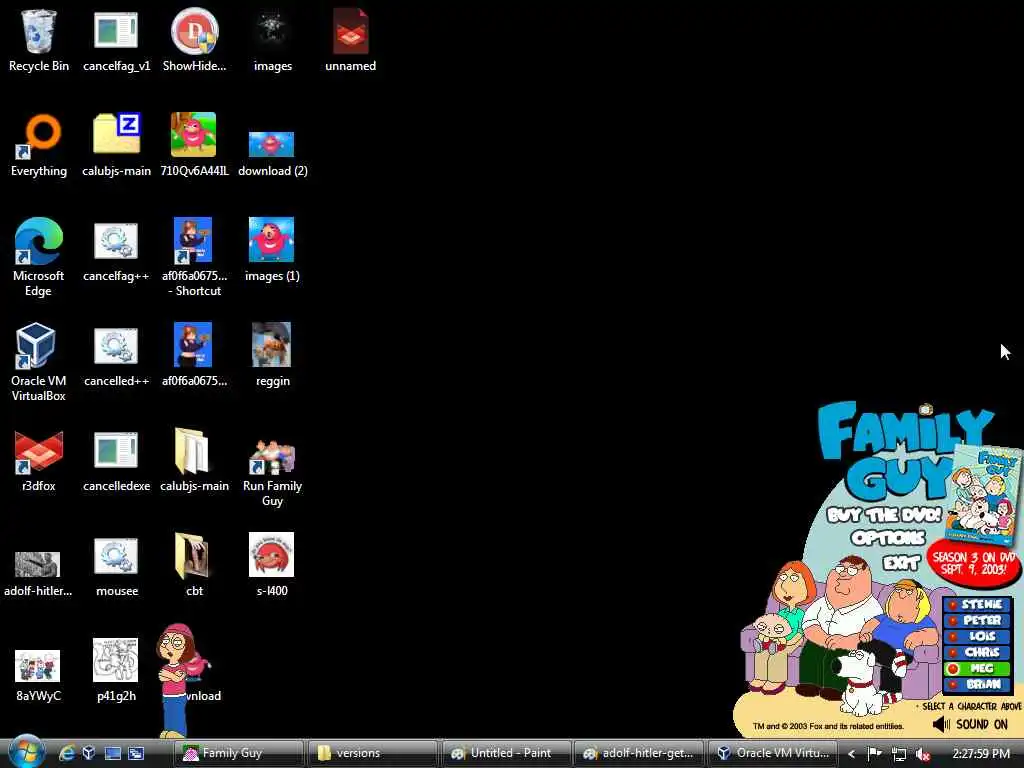Switch to Oracle VM VirtualBox taskbar window
1024x768 pixels.
[x=773, y=753]
